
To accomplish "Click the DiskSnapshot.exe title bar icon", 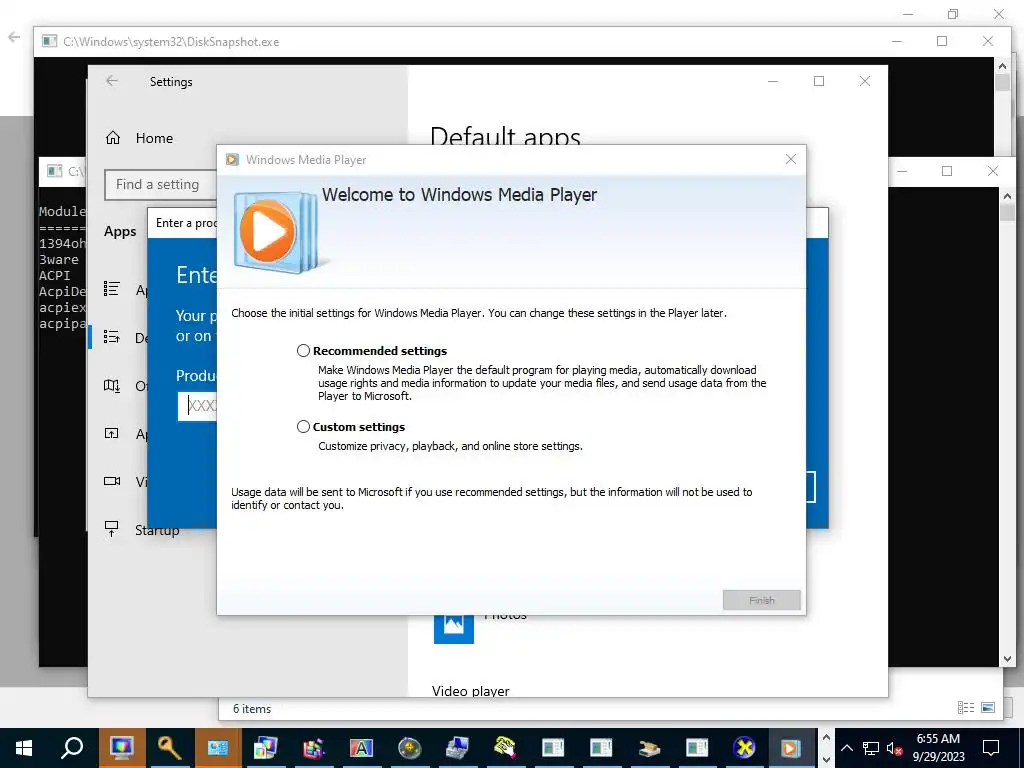I will pos(50,41).
